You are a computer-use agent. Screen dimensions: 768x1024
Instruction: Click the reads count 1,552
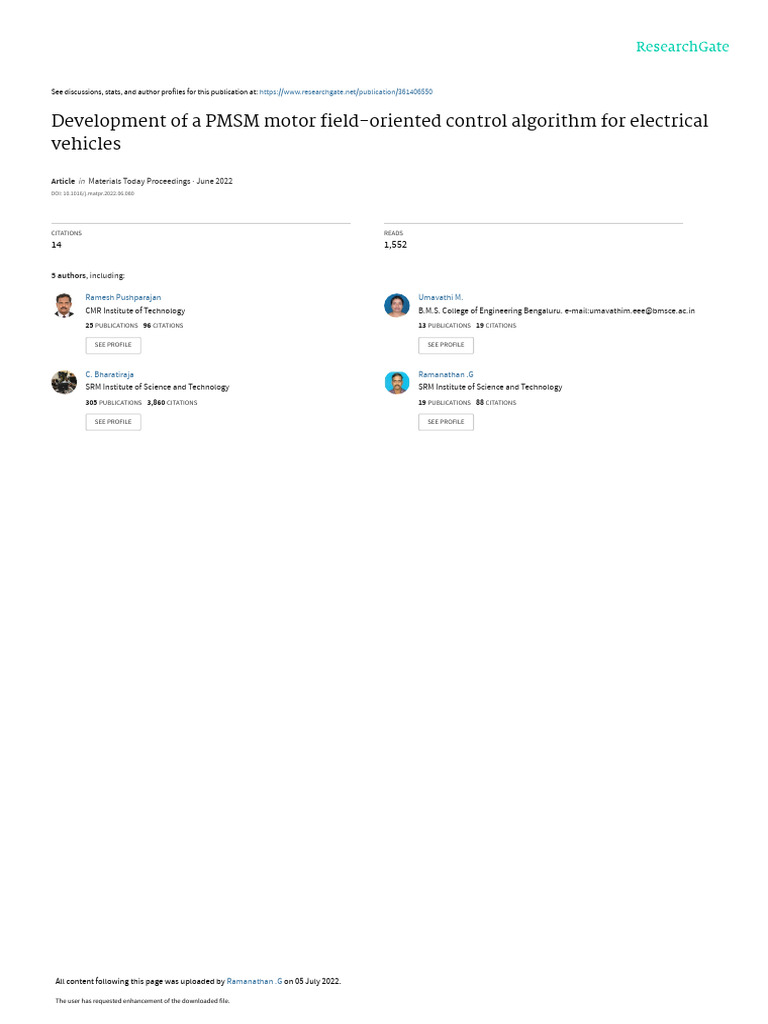[395, 245]
